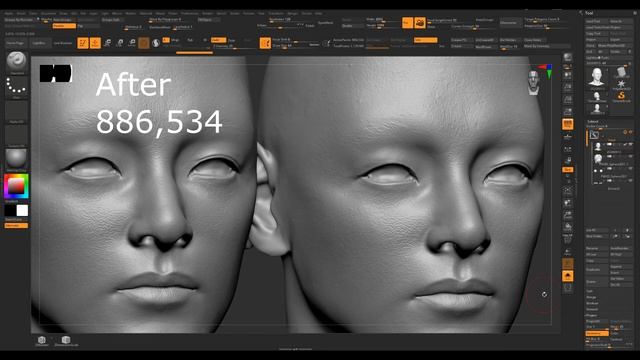Open the Transform menu
The height and width of the screenshot is (360, 640).
276,13
